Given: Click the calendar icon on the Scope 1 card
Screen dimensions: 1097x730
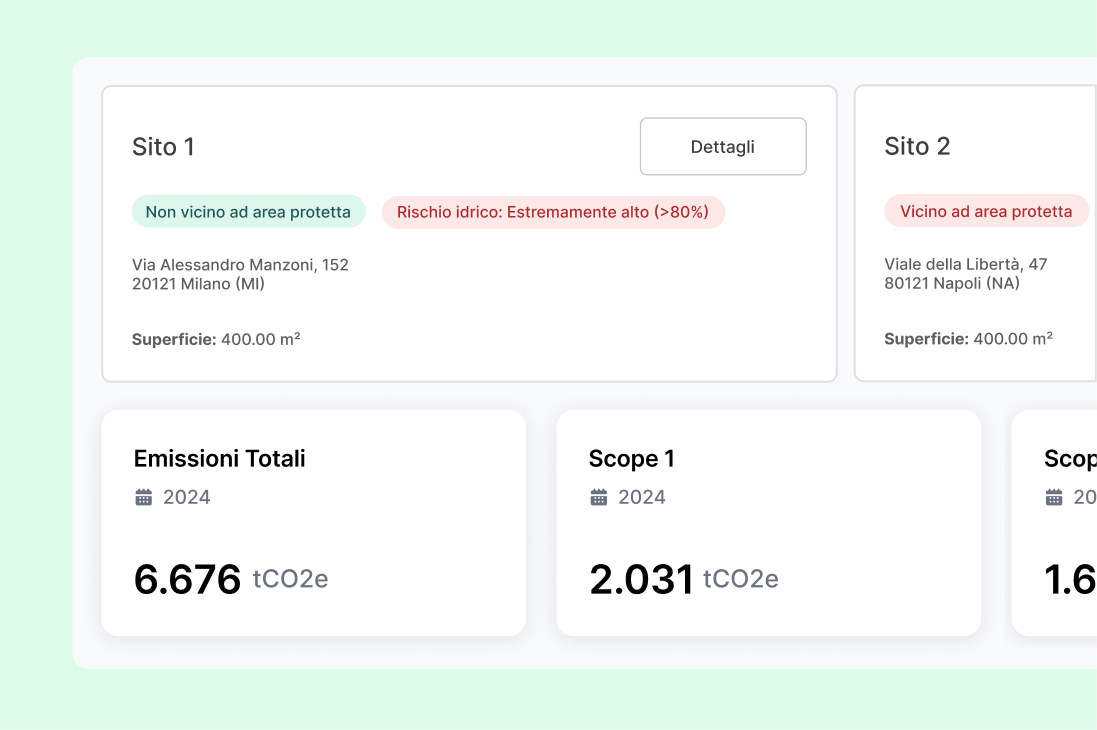Looking at the screenshot, I should (598, 496).
